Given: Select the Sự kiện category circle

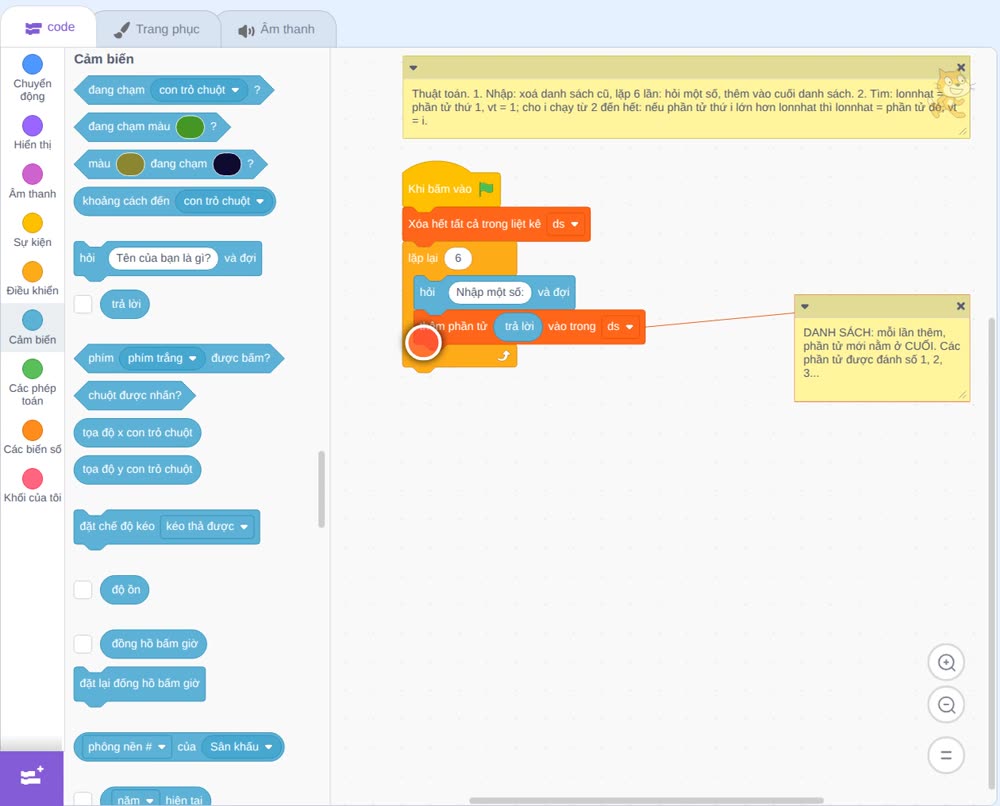Looking at the screenshot, I should tap(33, 223).
